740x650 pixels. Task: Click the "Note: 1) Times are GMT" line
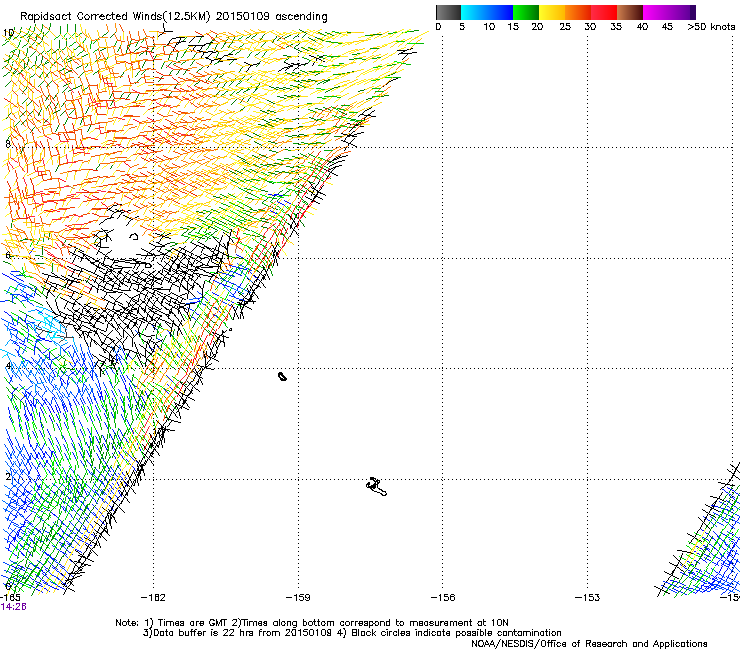click(312, 623)
